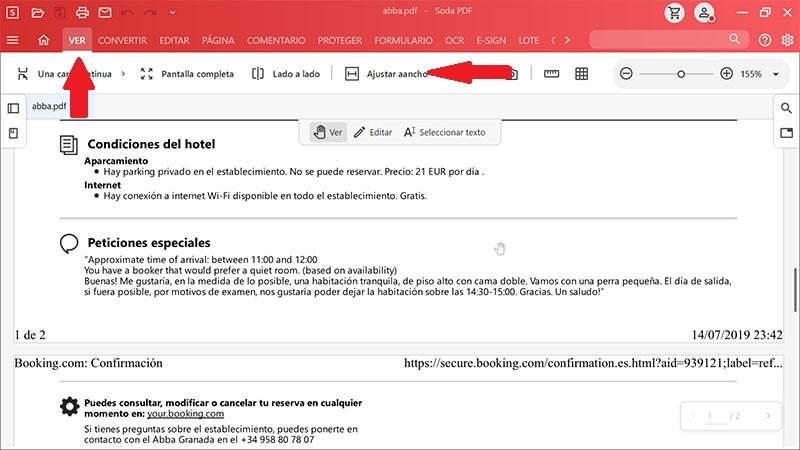Open the bookmarks panel icon on left

(x=13, y=133)
